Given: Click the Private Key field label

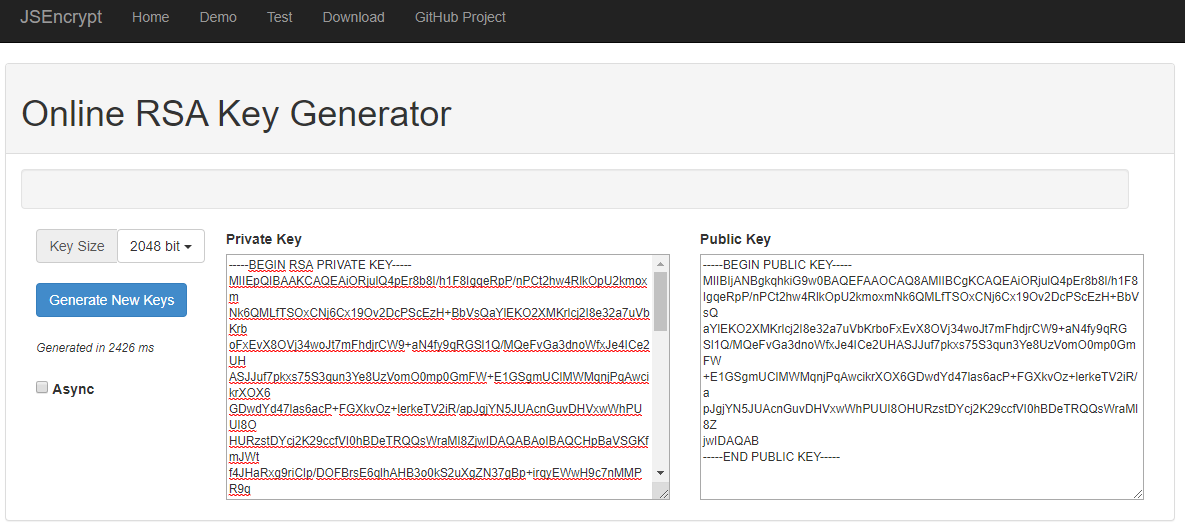Looking at the screenshot, I should tap(264, 239).
